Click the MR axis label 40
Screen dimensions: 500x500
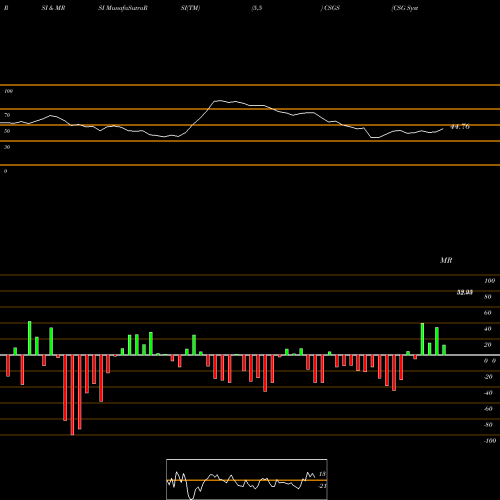488,329
